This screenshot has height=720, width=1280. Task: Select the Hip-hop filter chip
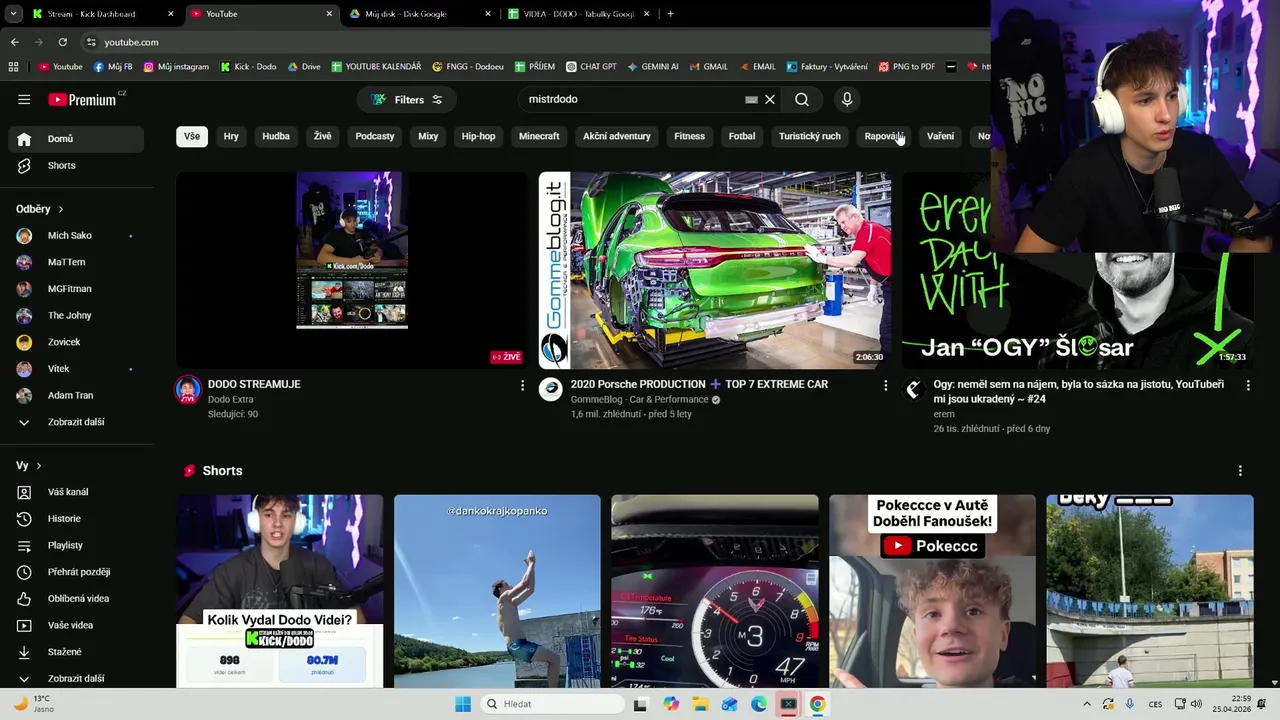pos(478,136)
